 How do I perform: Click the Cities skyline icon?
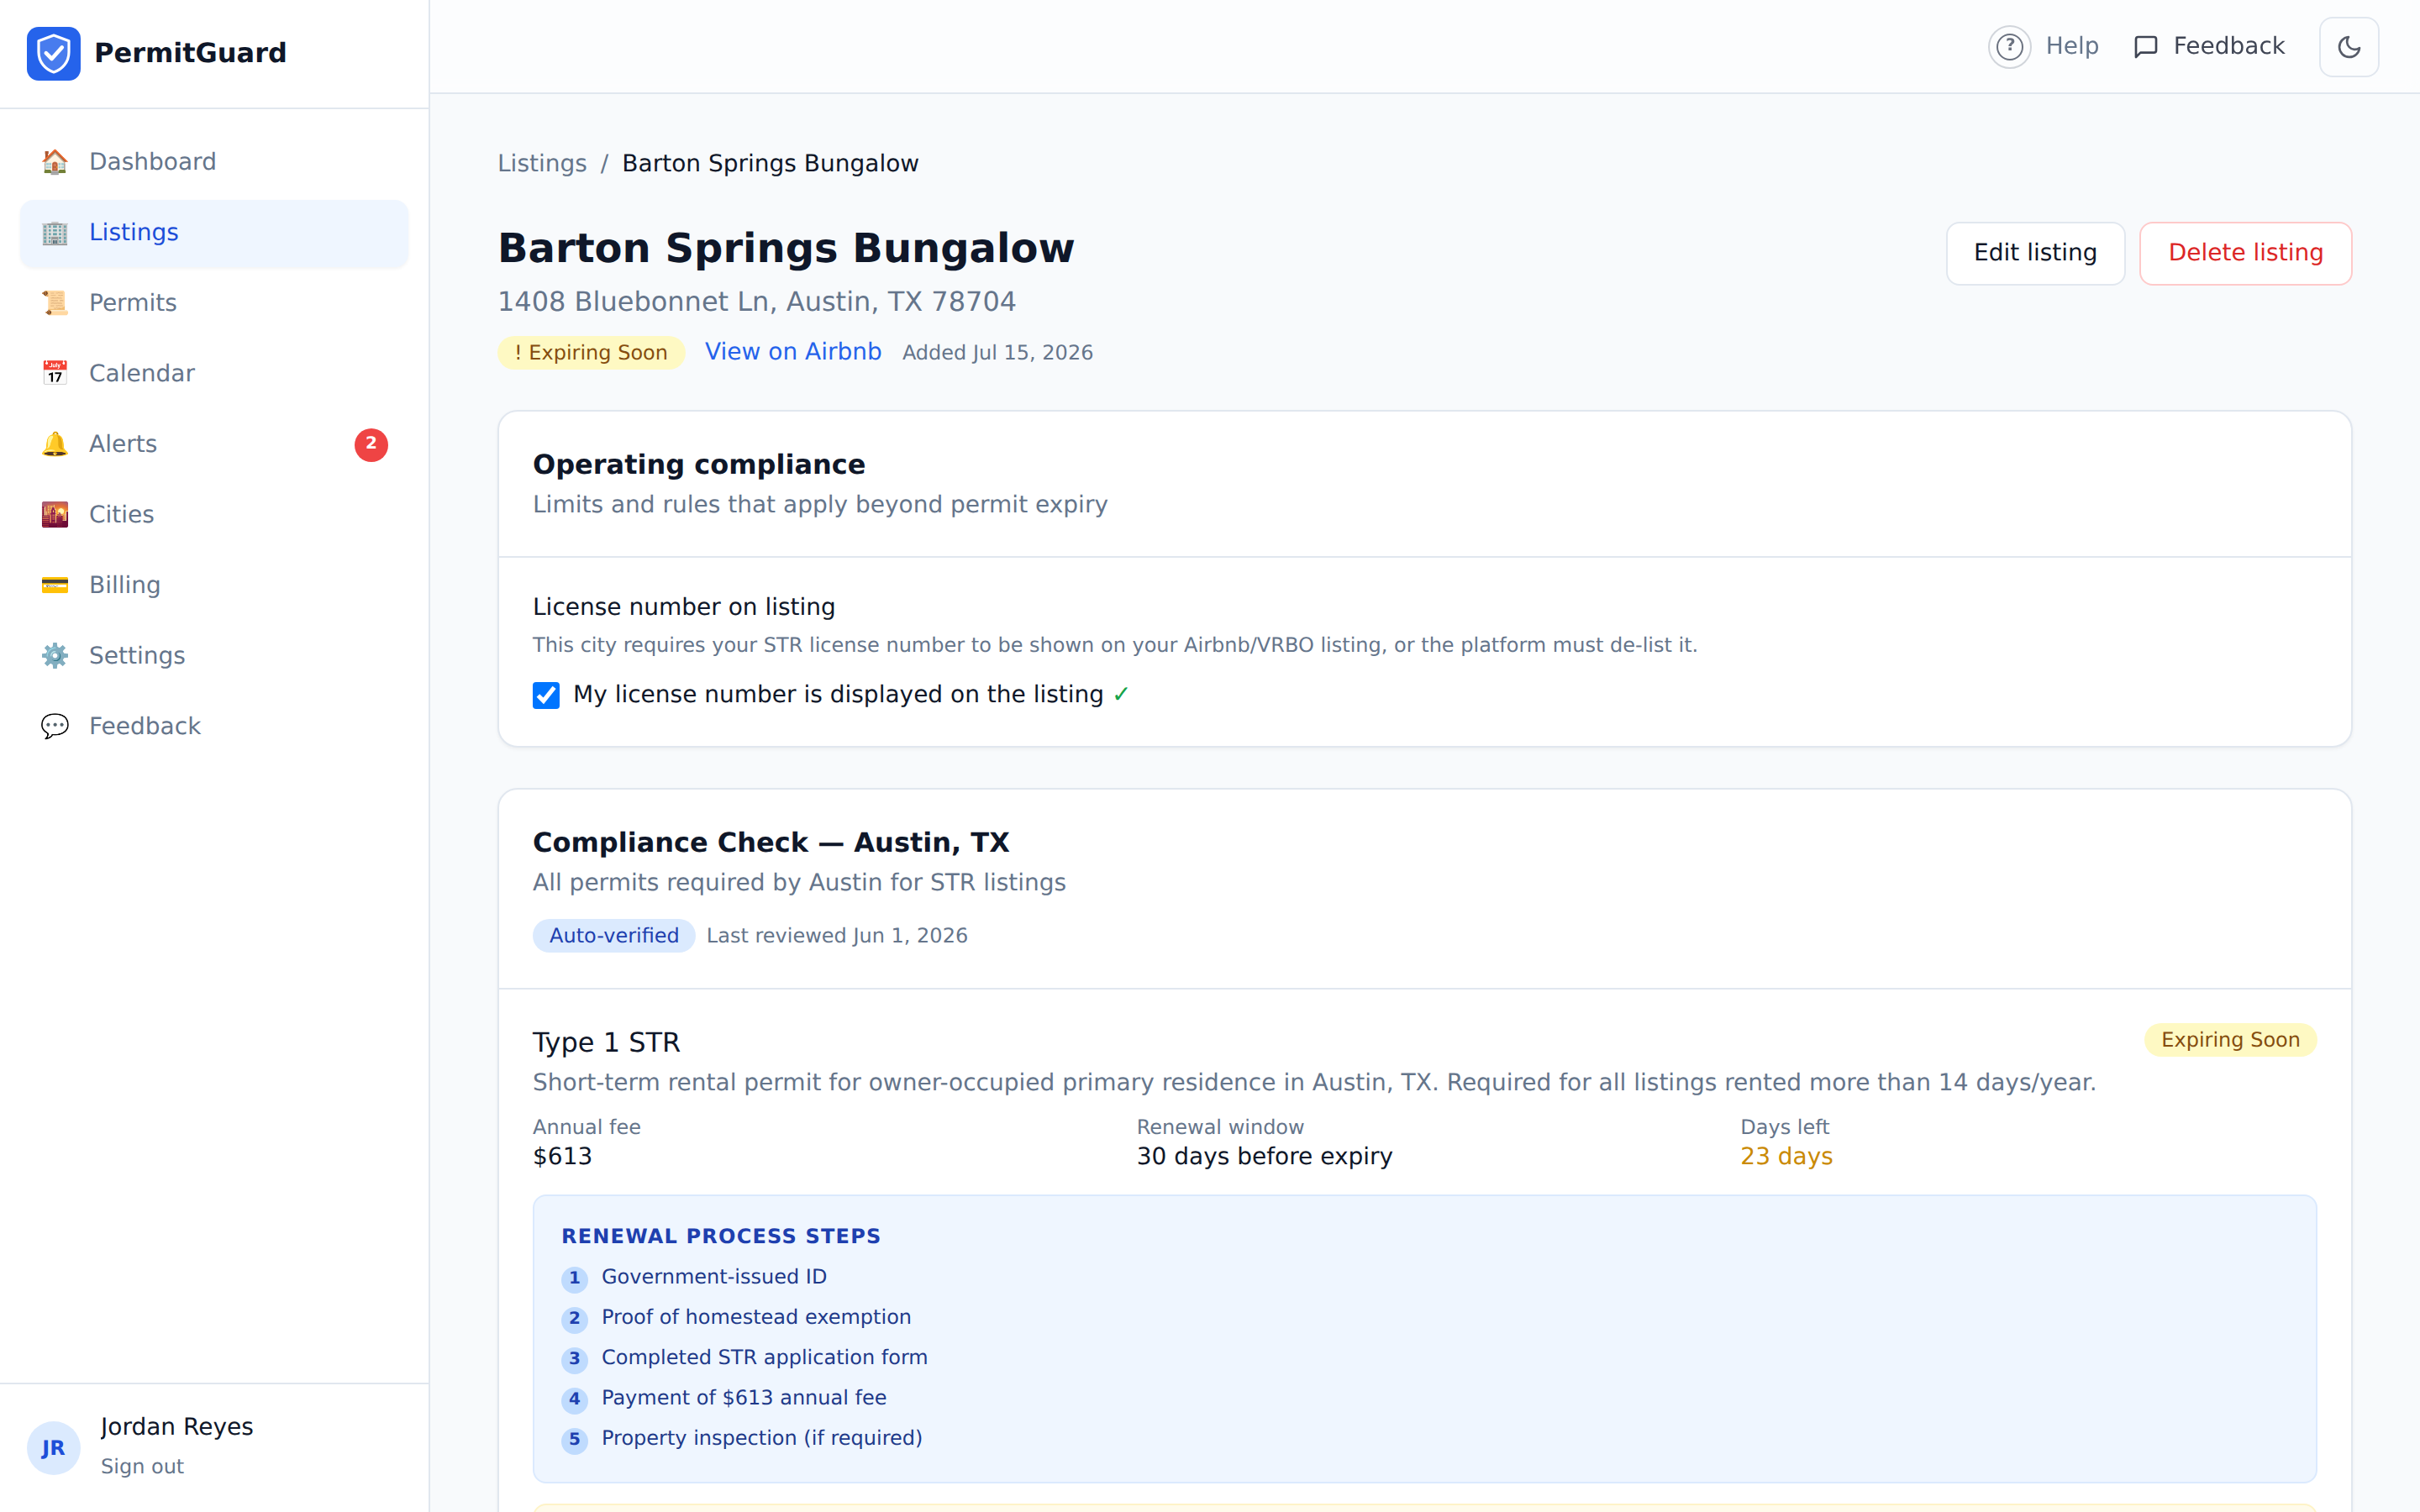coord(55,514)
